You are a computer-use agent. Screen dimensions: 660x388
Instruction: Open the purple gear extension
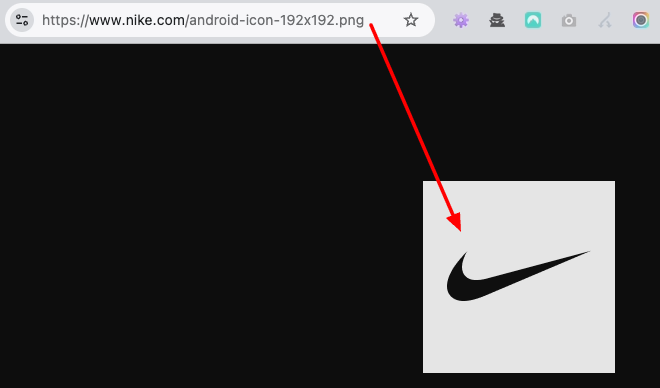pos(460,20)
